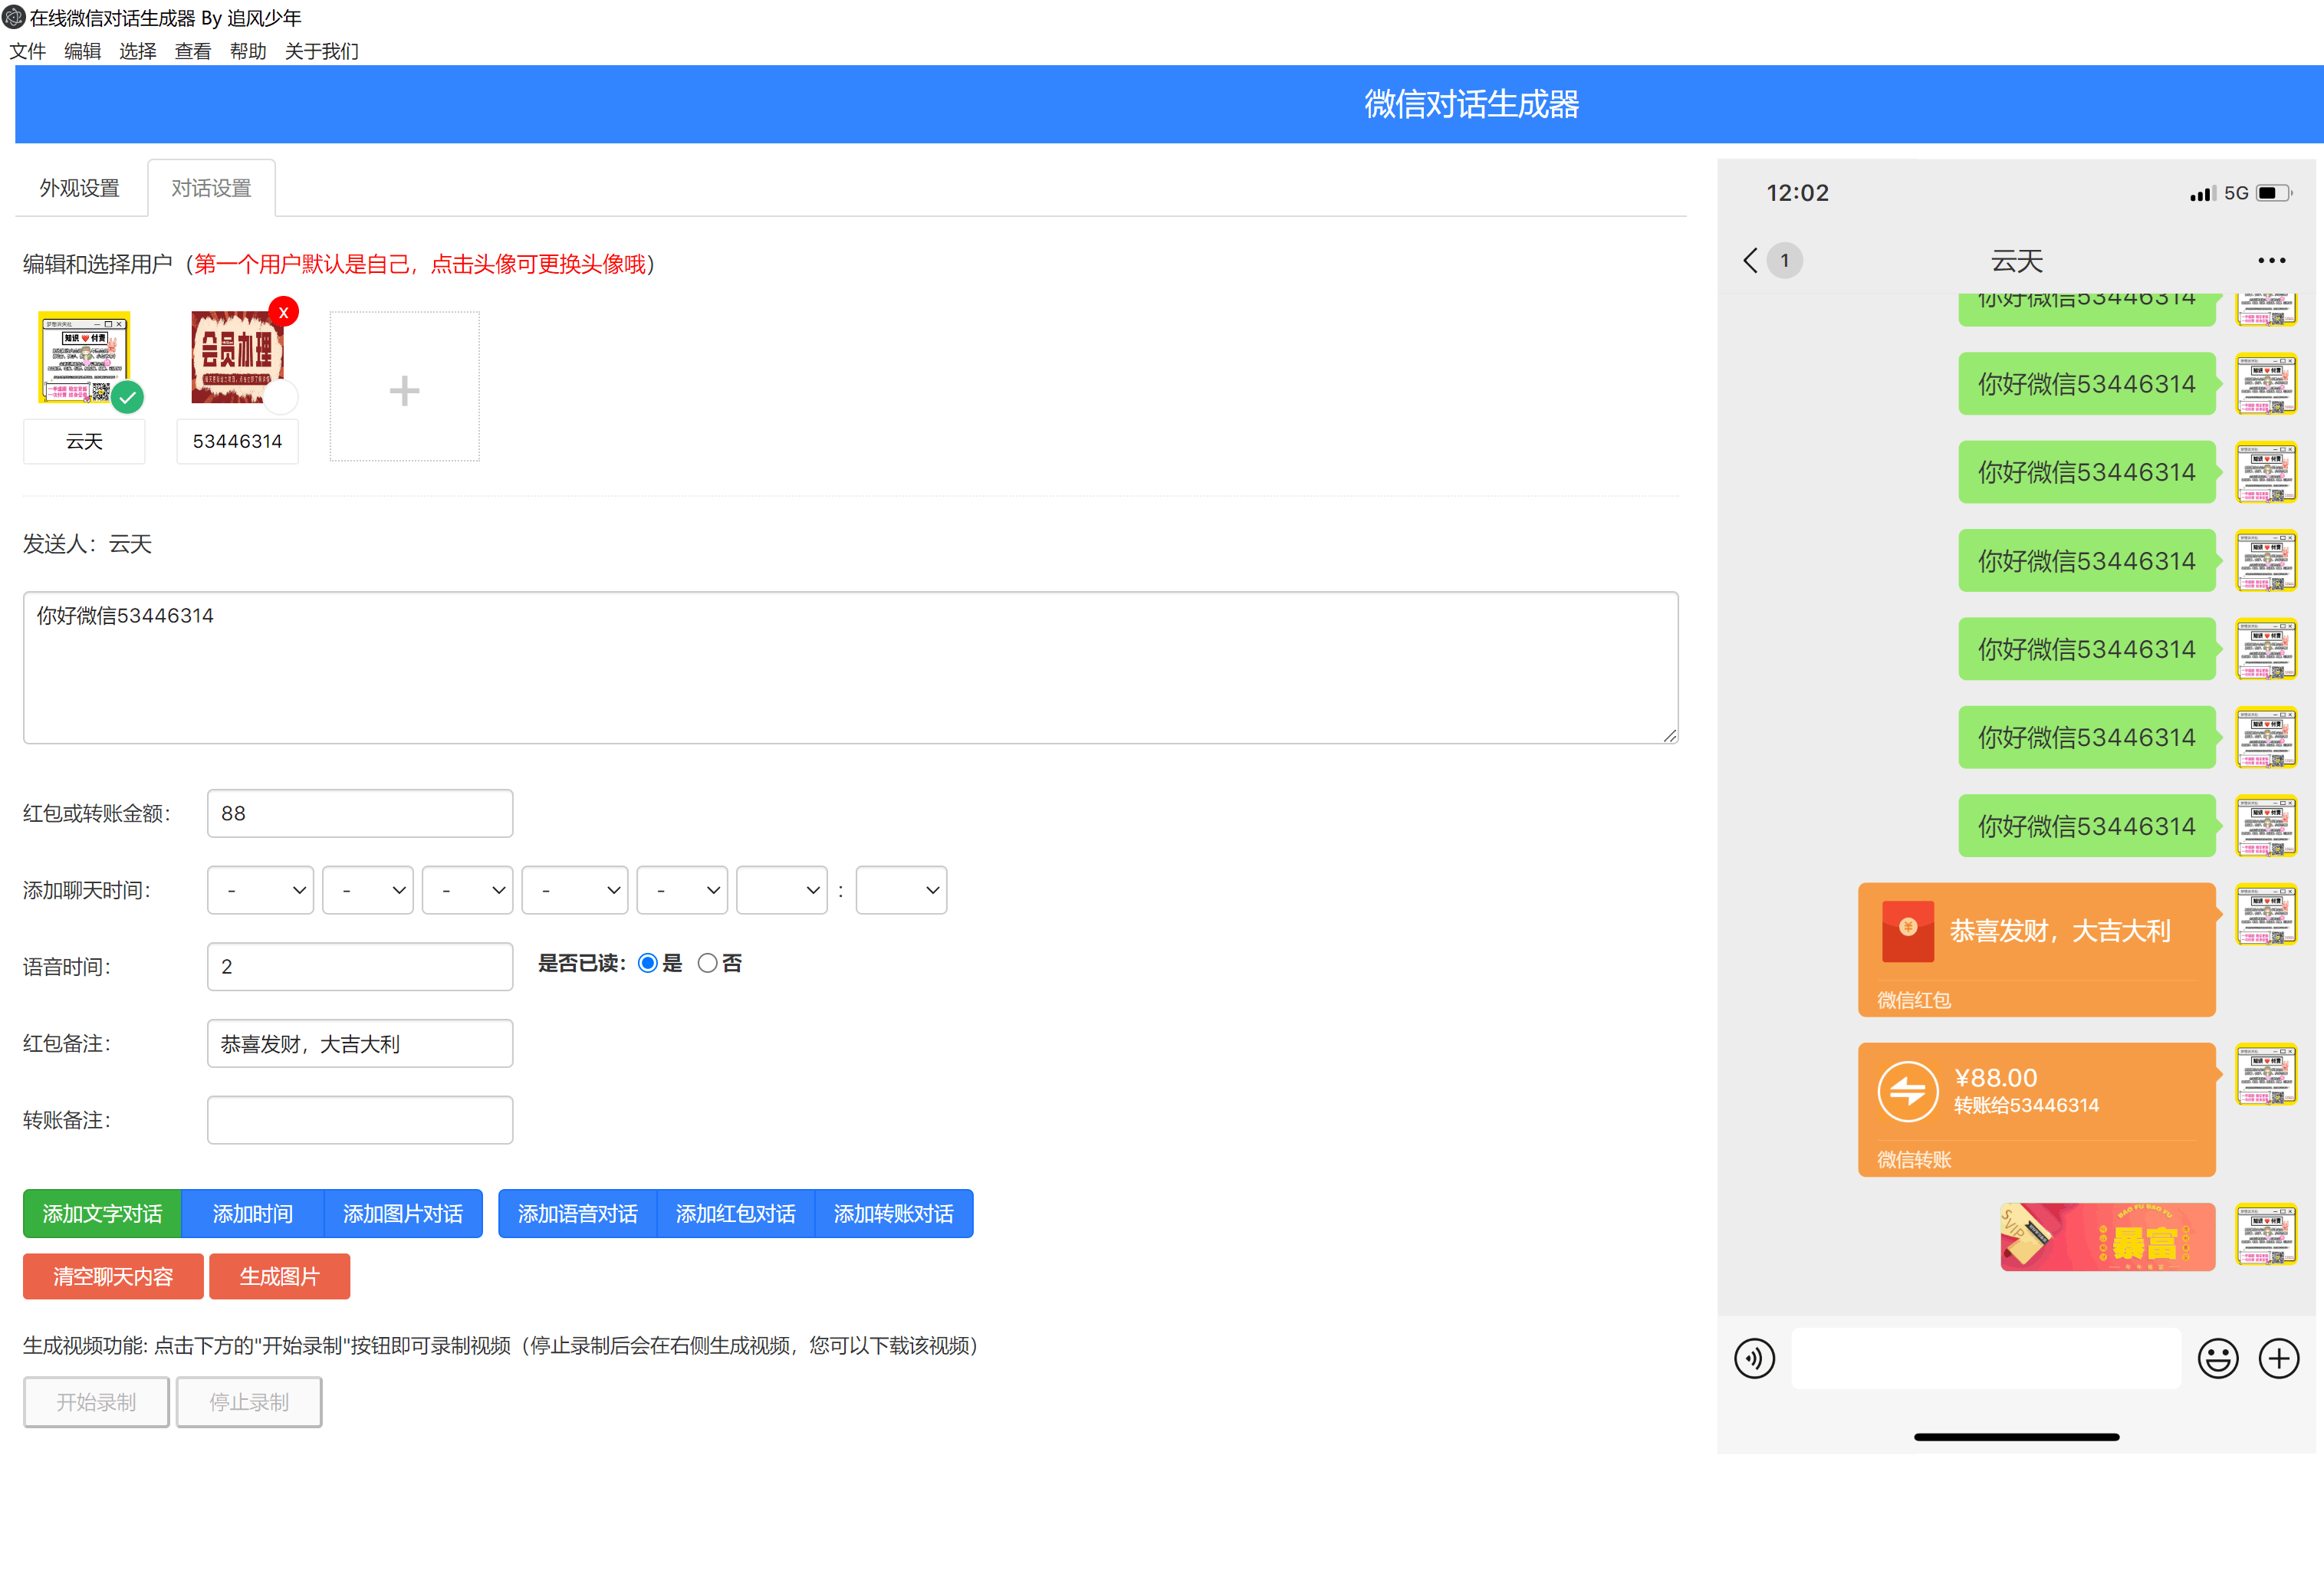Open the second chat time dropdown
This screenshot has width=2324, height=1590.
(x=368, y=890)
